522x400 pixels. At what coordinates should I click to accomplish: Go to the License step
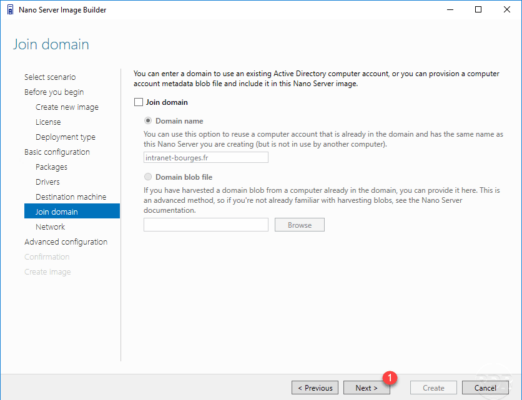(48, 122)
